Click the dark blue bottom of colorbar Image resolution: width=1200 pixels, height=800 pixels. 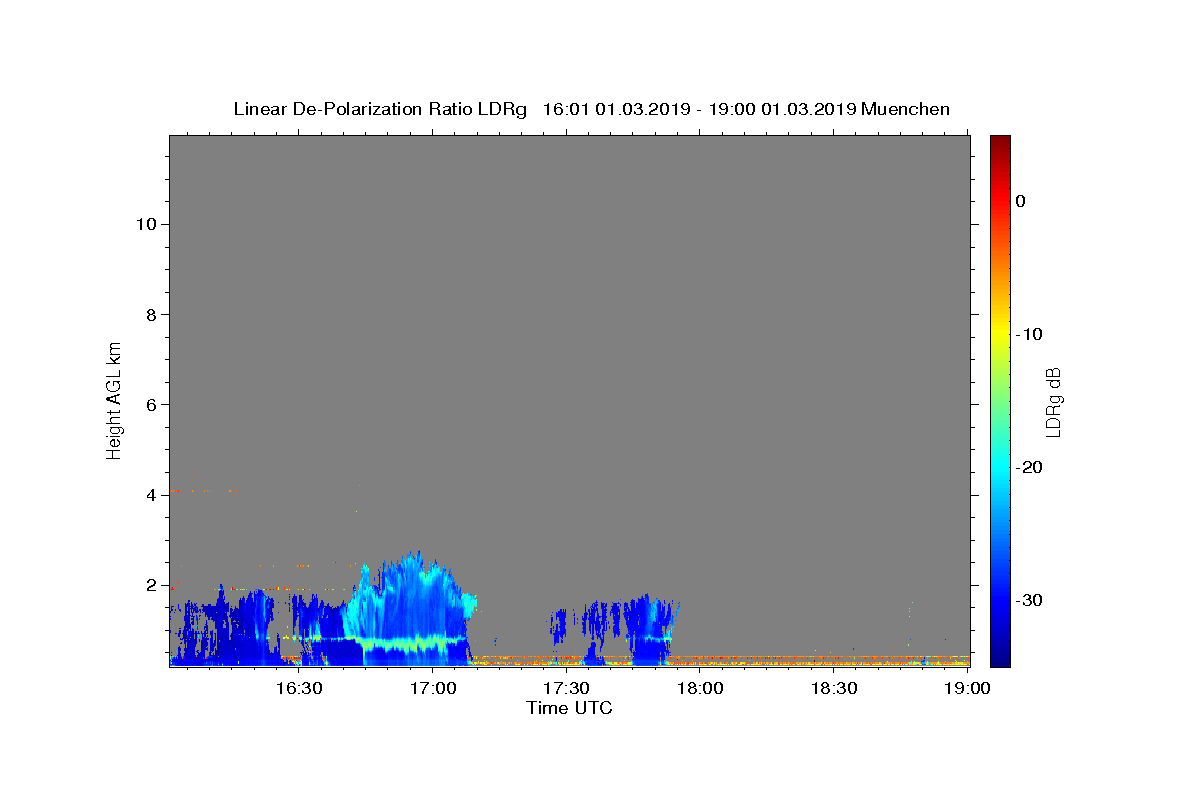click(x=1000, y=655)
